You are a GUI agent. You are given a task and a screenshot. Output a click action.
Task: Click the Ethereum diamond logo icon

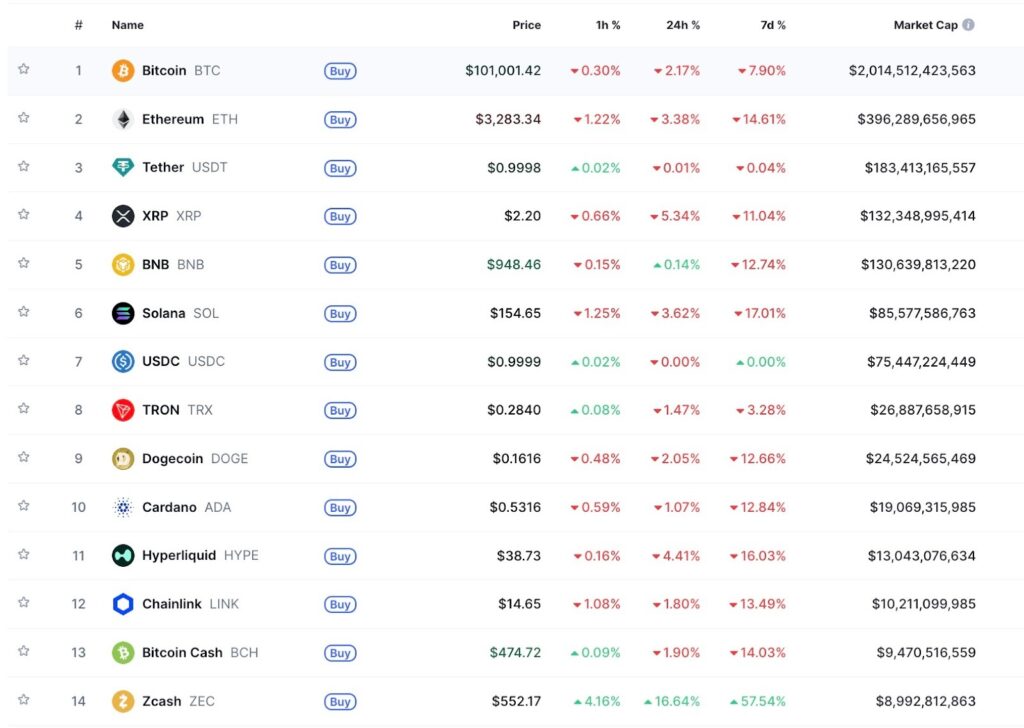point(123,120)
